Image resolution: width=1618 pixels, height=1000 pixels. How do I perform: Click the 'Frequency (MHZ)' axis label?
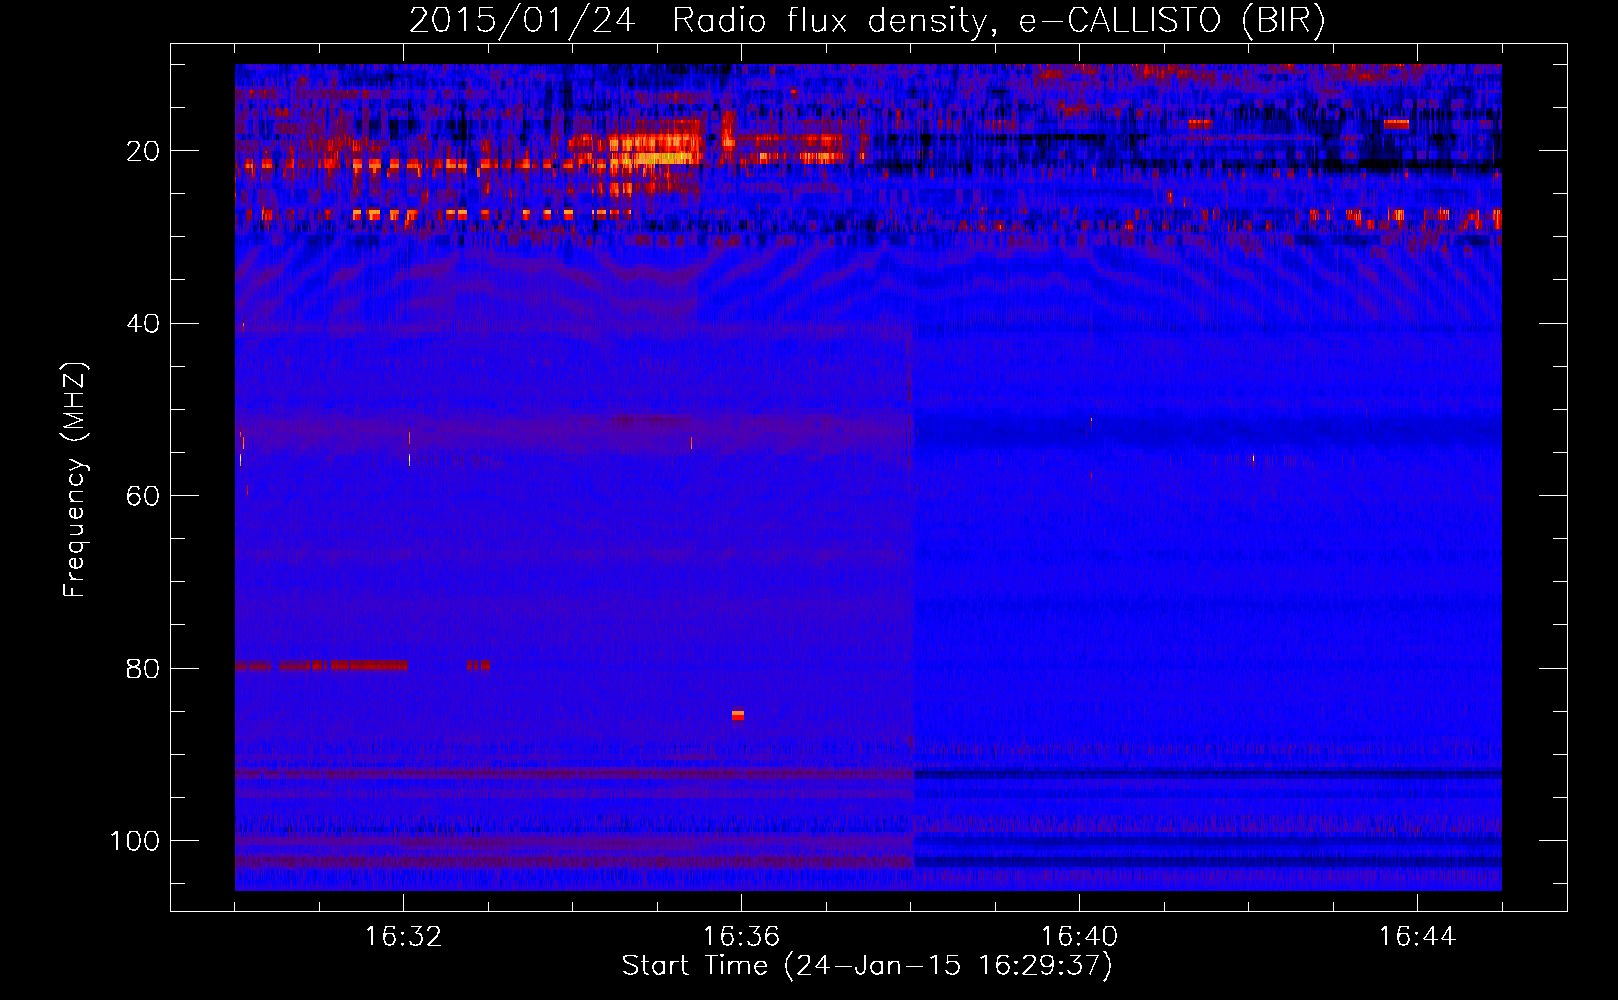pyautogui.click(x=75, y=480)
